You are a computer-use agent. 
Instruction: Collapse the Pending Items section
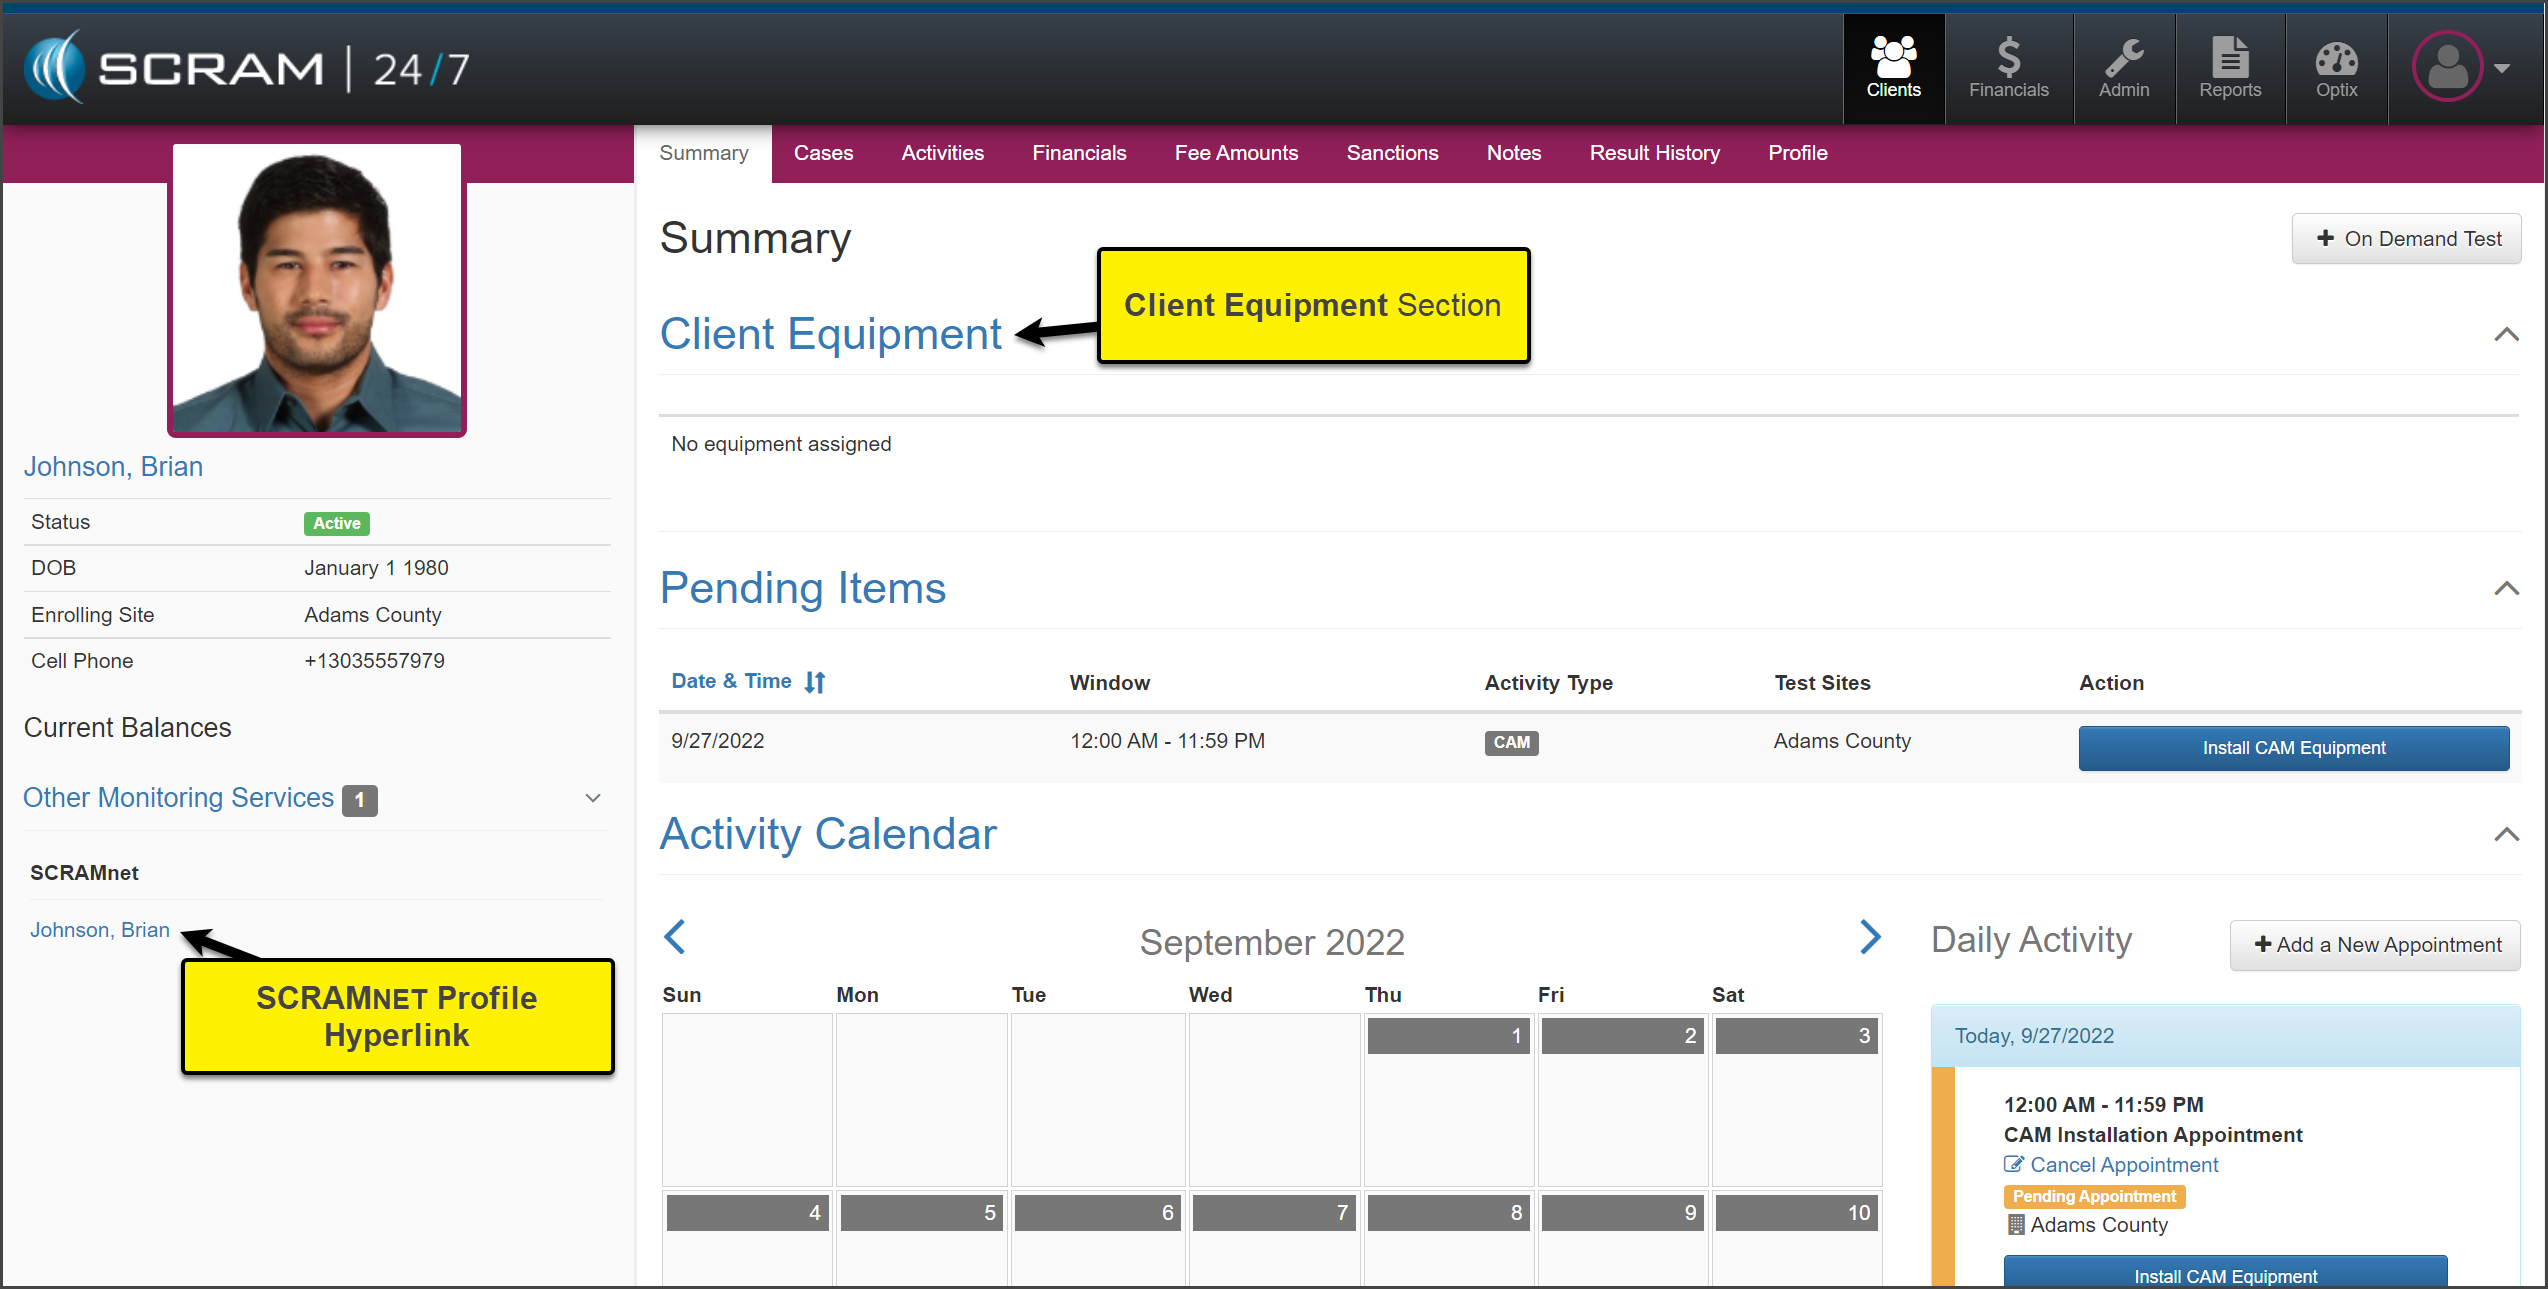[2505, 589]
